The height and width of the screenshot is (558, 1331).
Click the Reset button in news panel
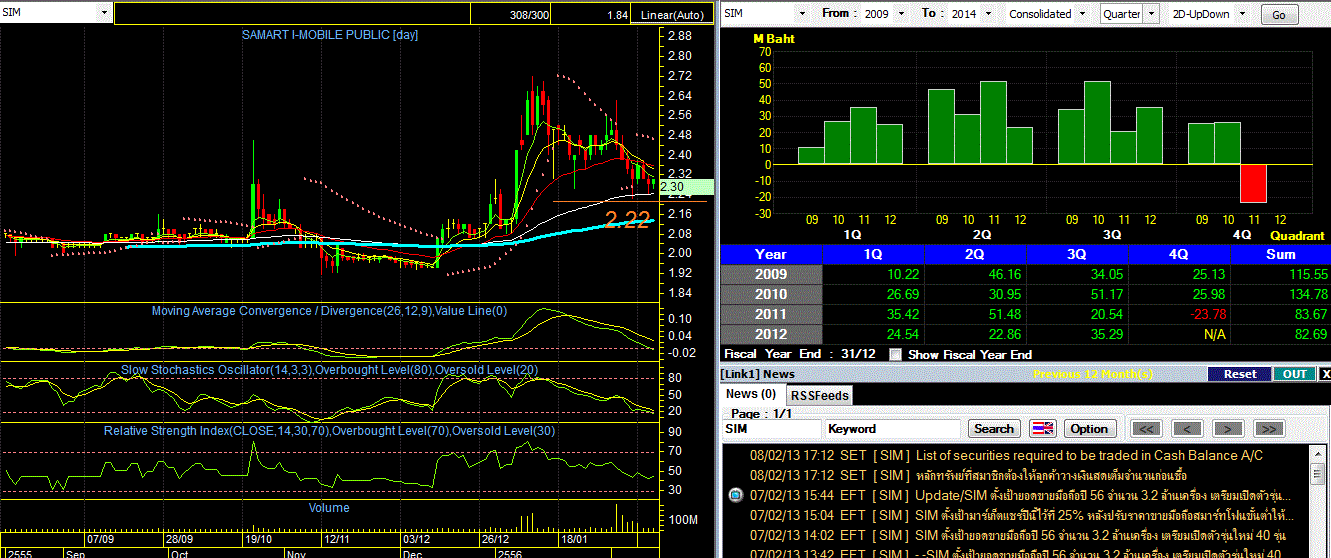1239,374
